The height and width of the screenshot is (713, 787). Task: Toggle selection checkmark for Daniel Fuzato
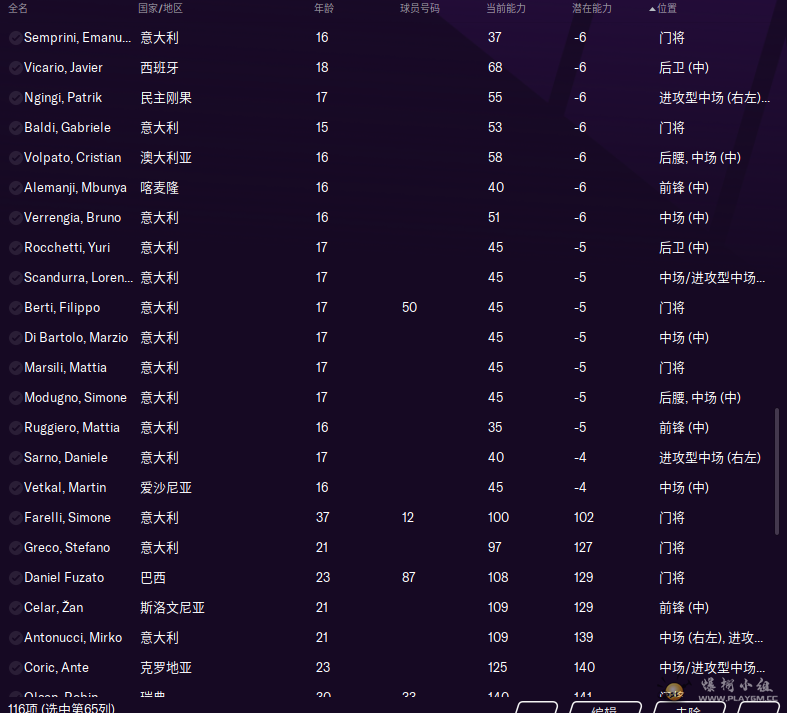(15, 578)
